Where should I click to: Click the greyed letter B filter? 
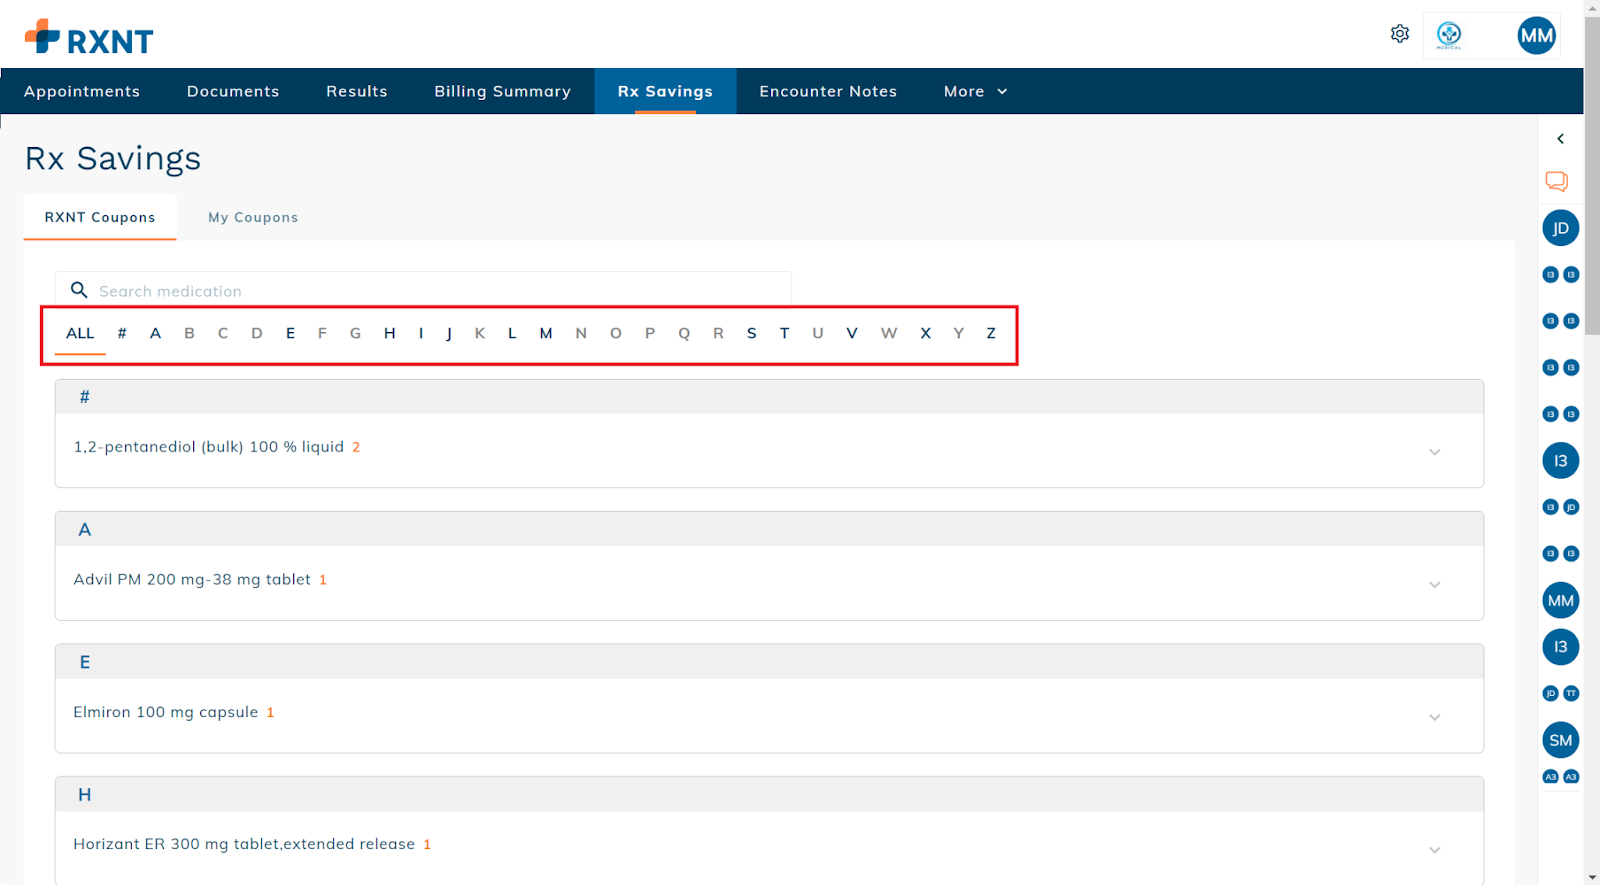[189, 333]
